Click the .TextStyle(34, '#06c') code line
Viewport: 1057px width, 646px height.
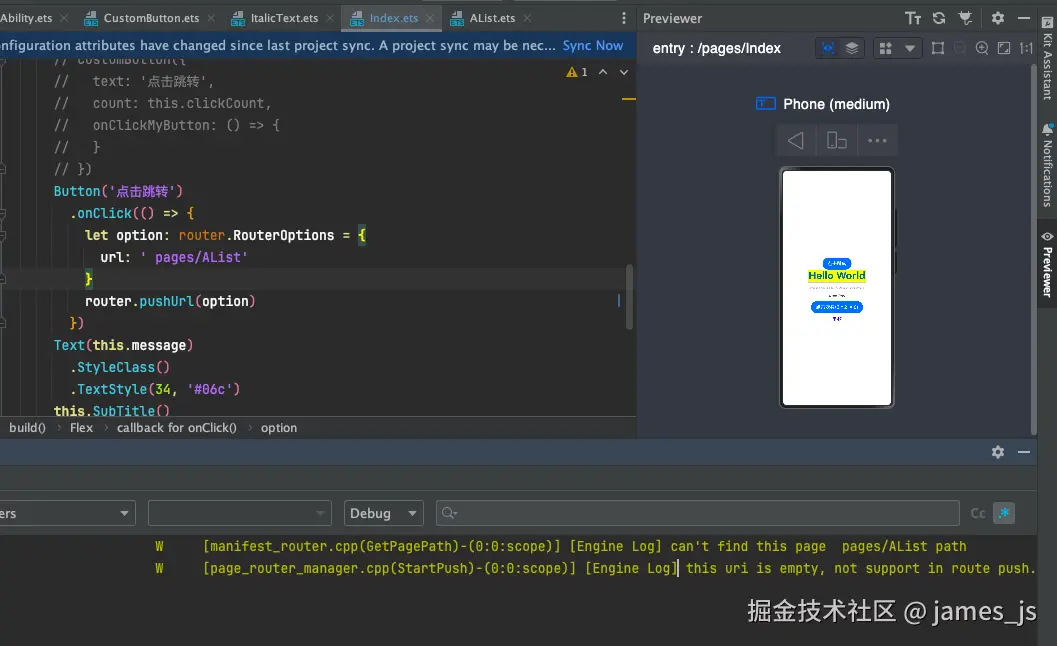click(155, 389)
